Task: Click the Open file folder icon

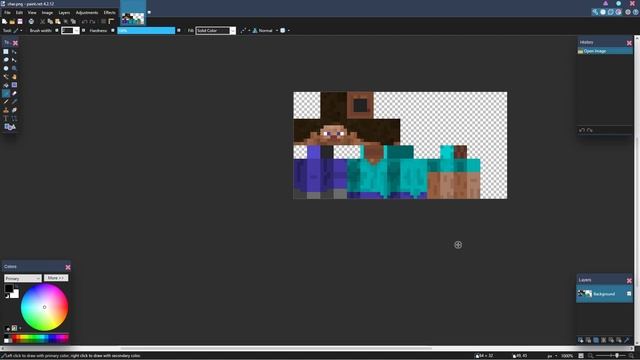Action: (12, 21)
